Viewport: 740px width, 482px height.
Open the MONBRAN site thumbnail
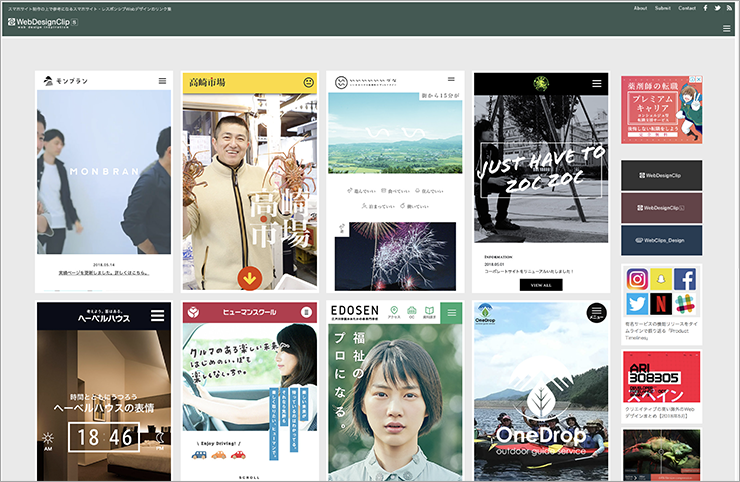click(104, 182)
